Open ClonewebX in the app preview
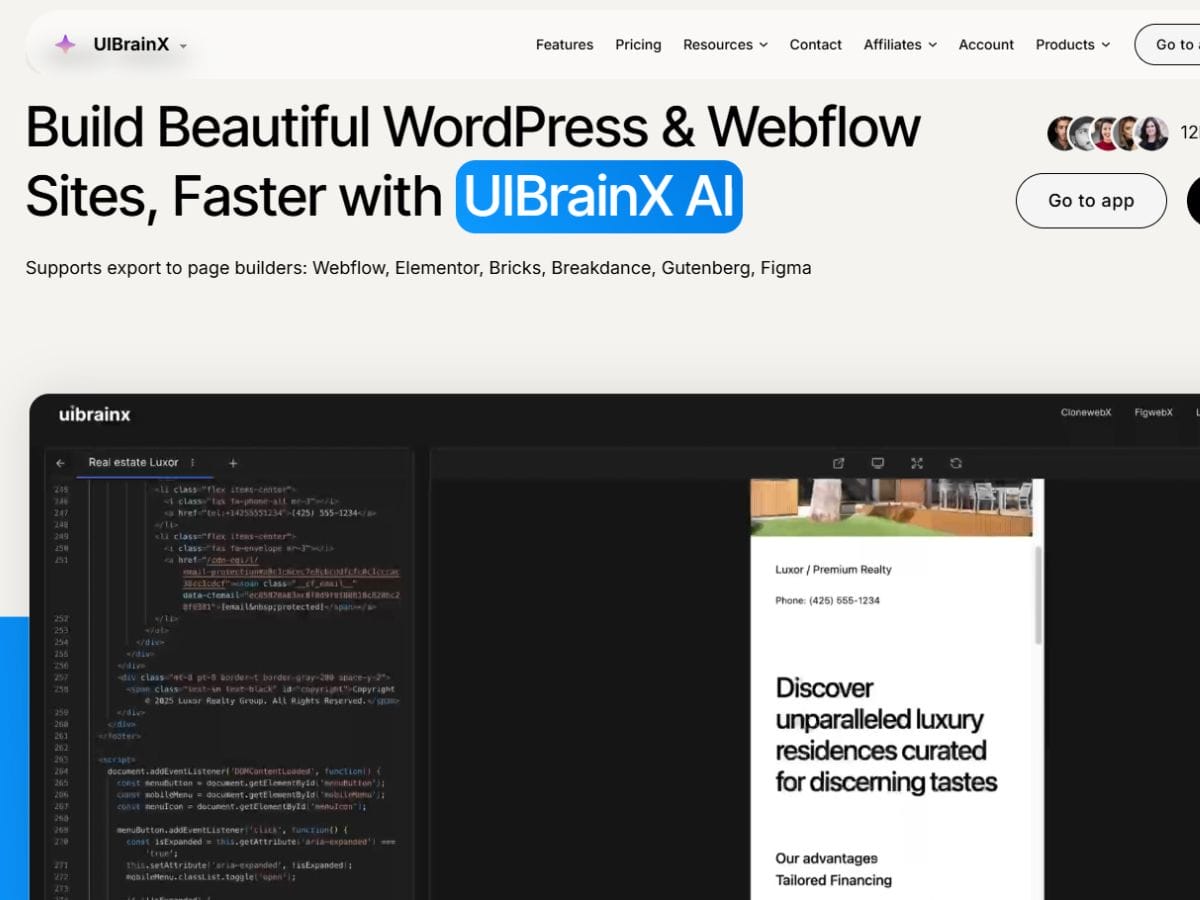This screenshot has width=1200, height=900. click(1086, 412)
